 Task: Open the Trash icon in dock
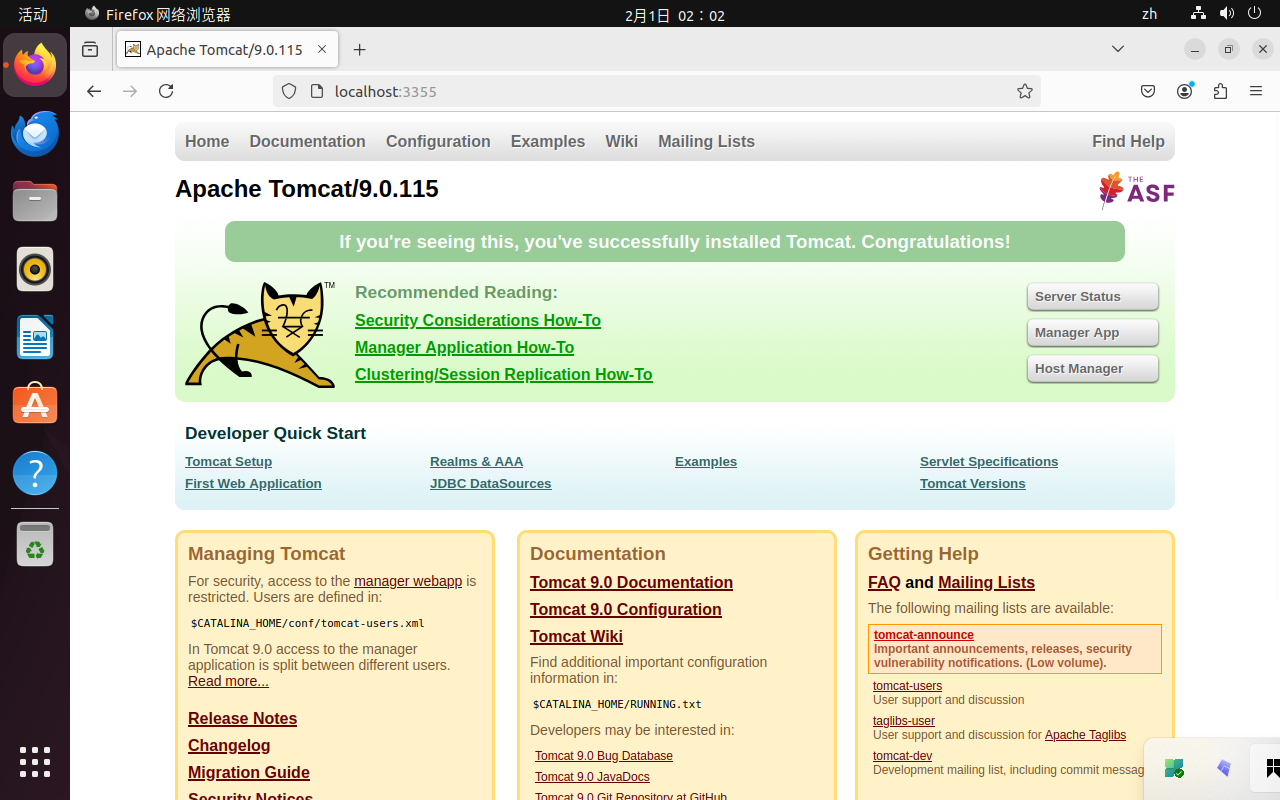pyautogui.click(x=35, y=545)
